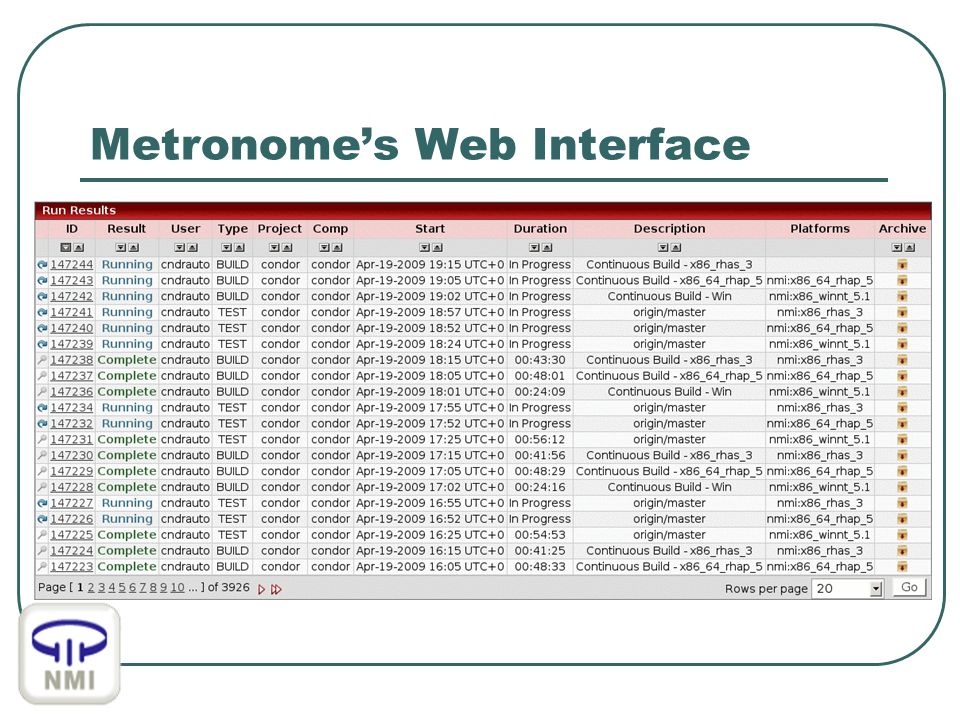Image resolution: width=960 pixels, height=720 pixels.
Task: Open run 147232 link
Action: [x=72, y=424]
